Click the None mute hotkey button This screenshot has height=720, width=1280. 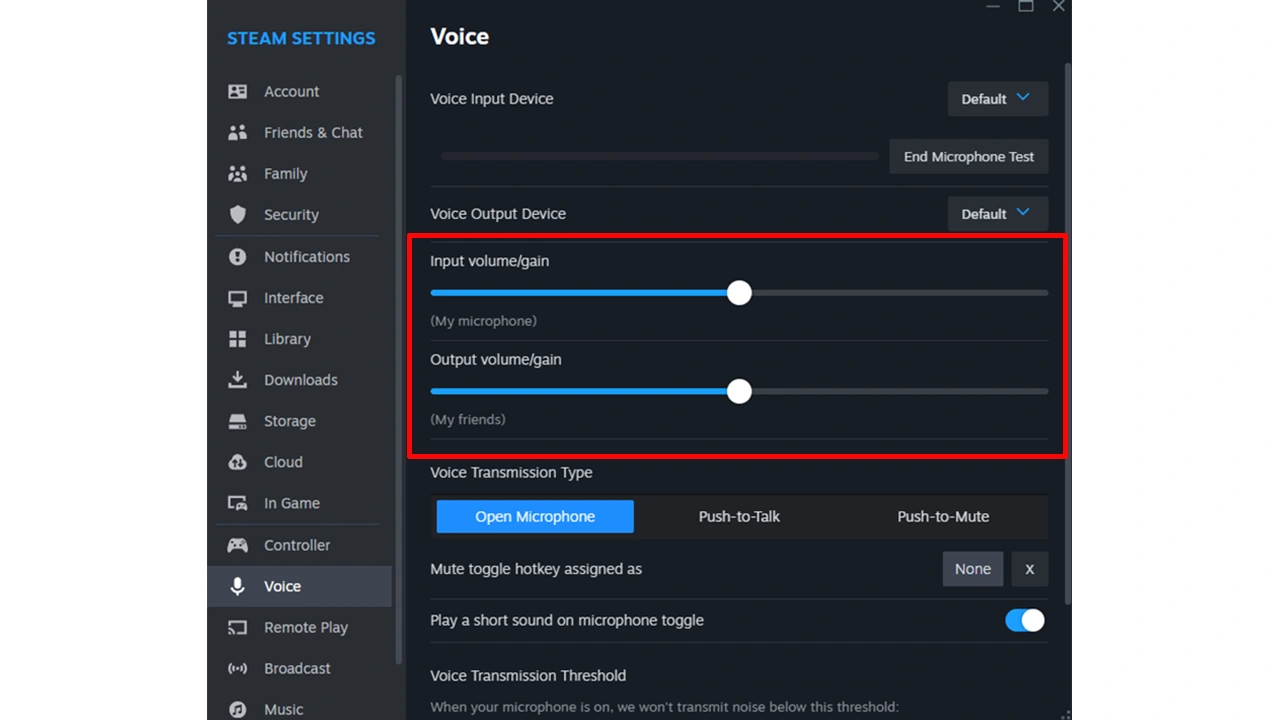(972, 569)
